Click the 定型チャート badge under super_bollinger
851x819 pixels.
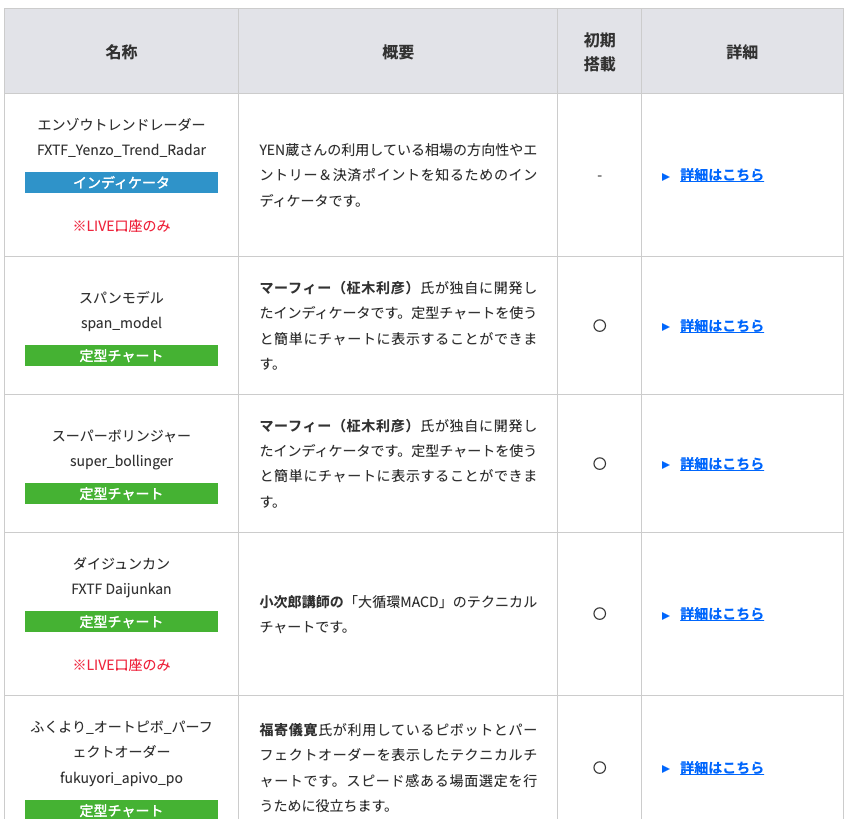point(121,494)
